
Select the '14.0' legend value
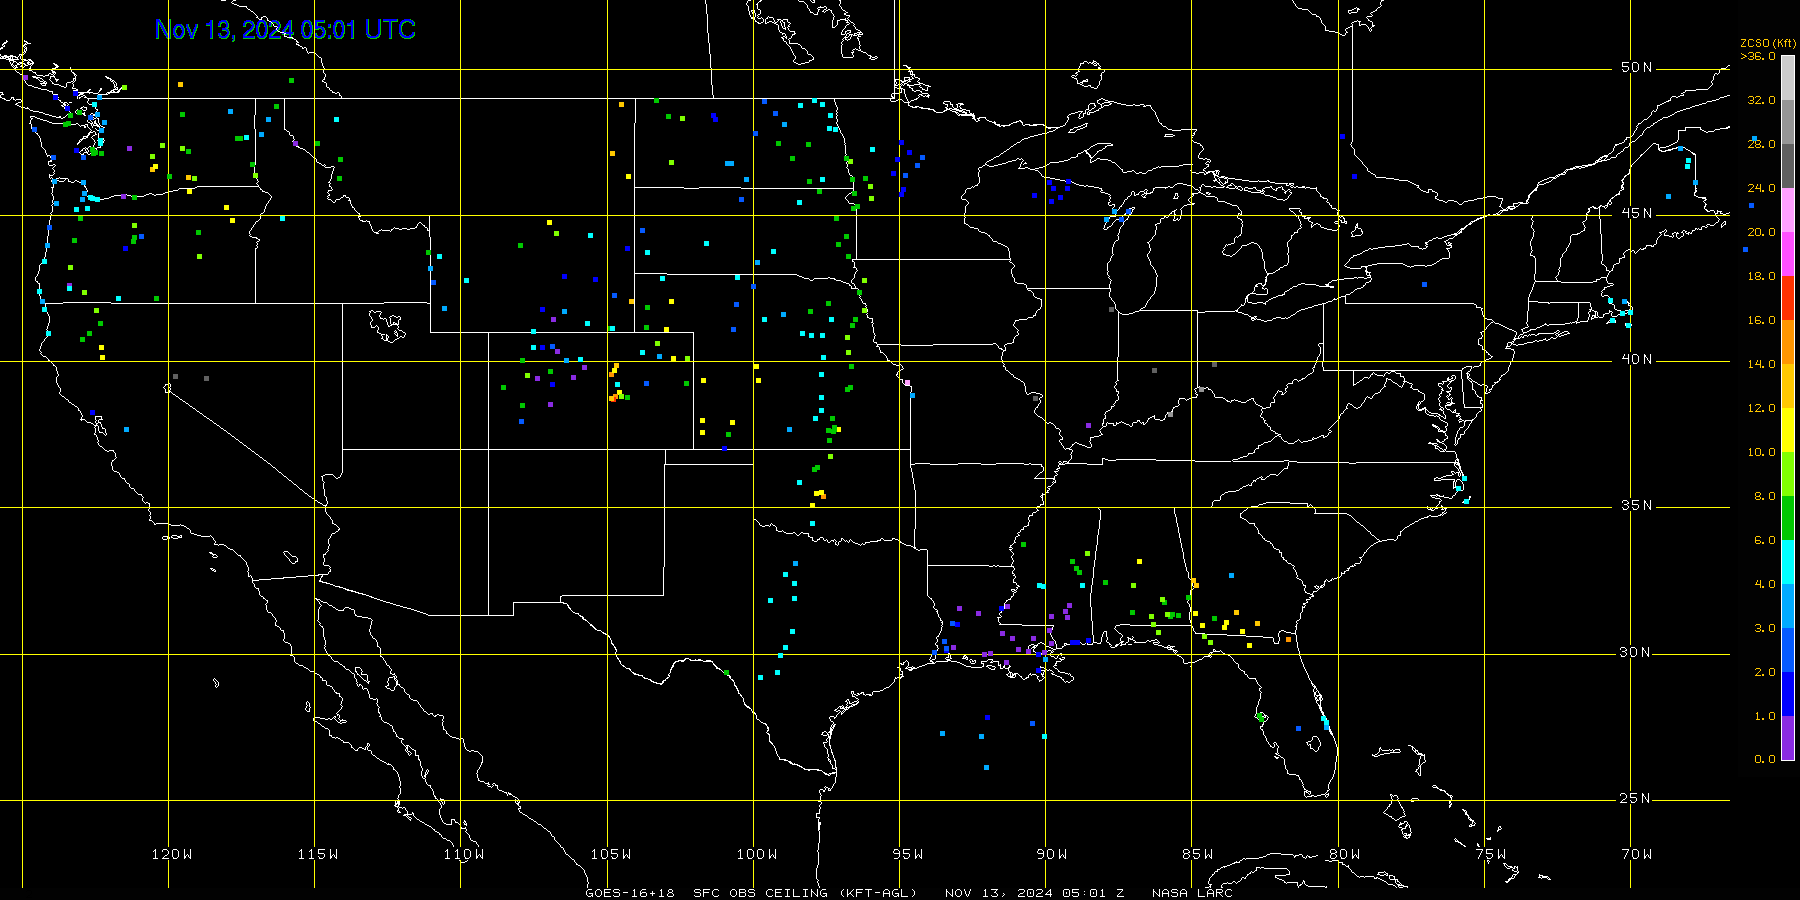[1761, 364]
